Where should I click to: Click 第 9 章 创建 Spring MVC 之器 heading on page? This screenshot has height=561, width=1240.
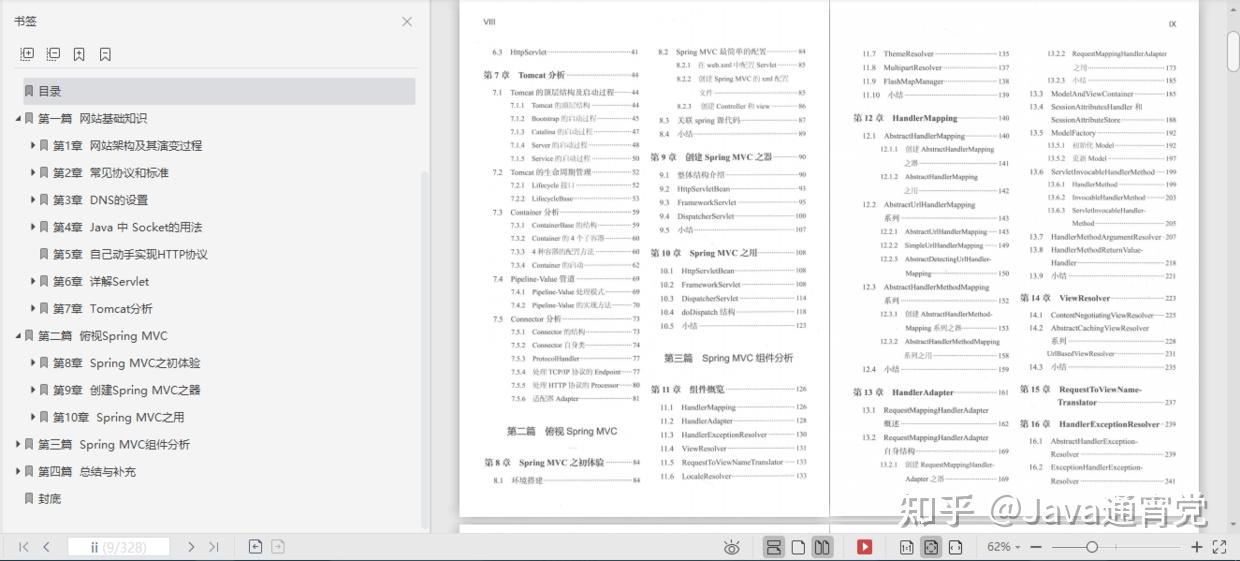[712, 157]
